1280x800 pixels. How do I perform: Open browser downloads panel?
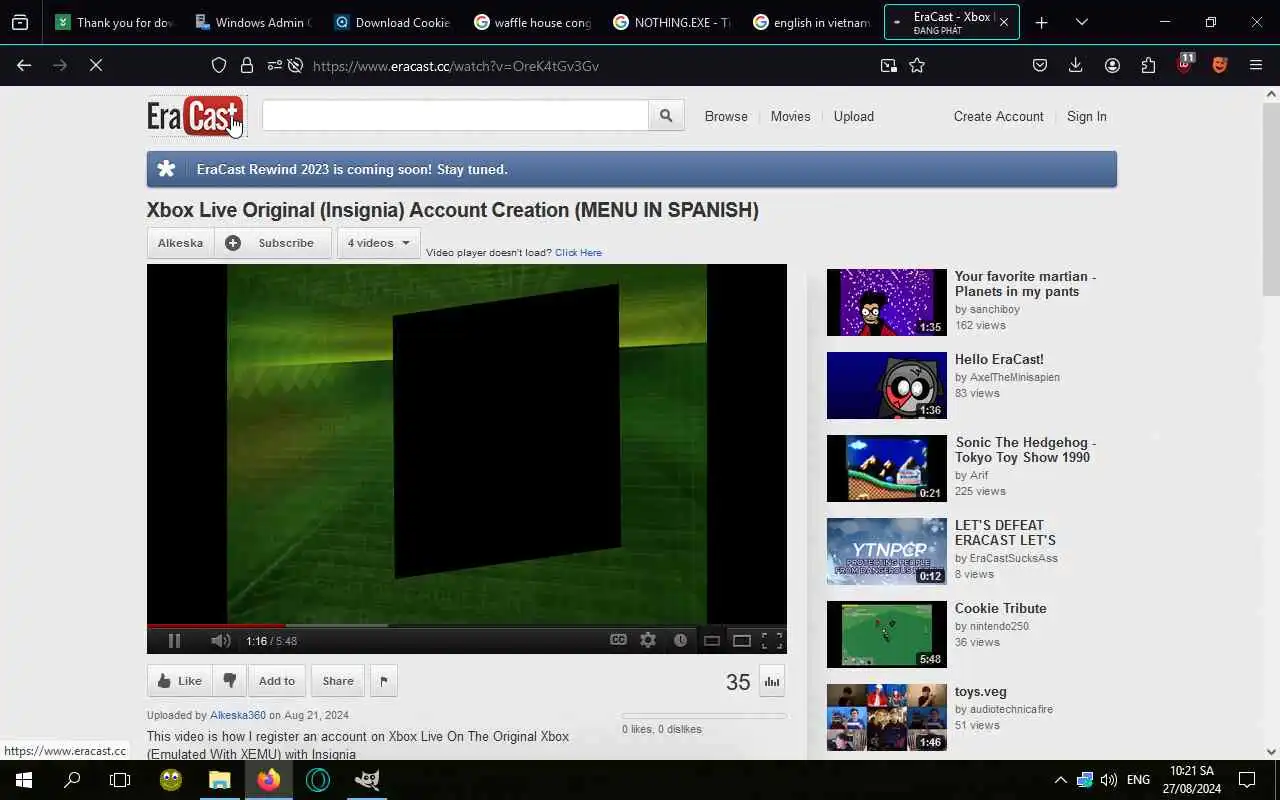click(x=1076, y=65)
